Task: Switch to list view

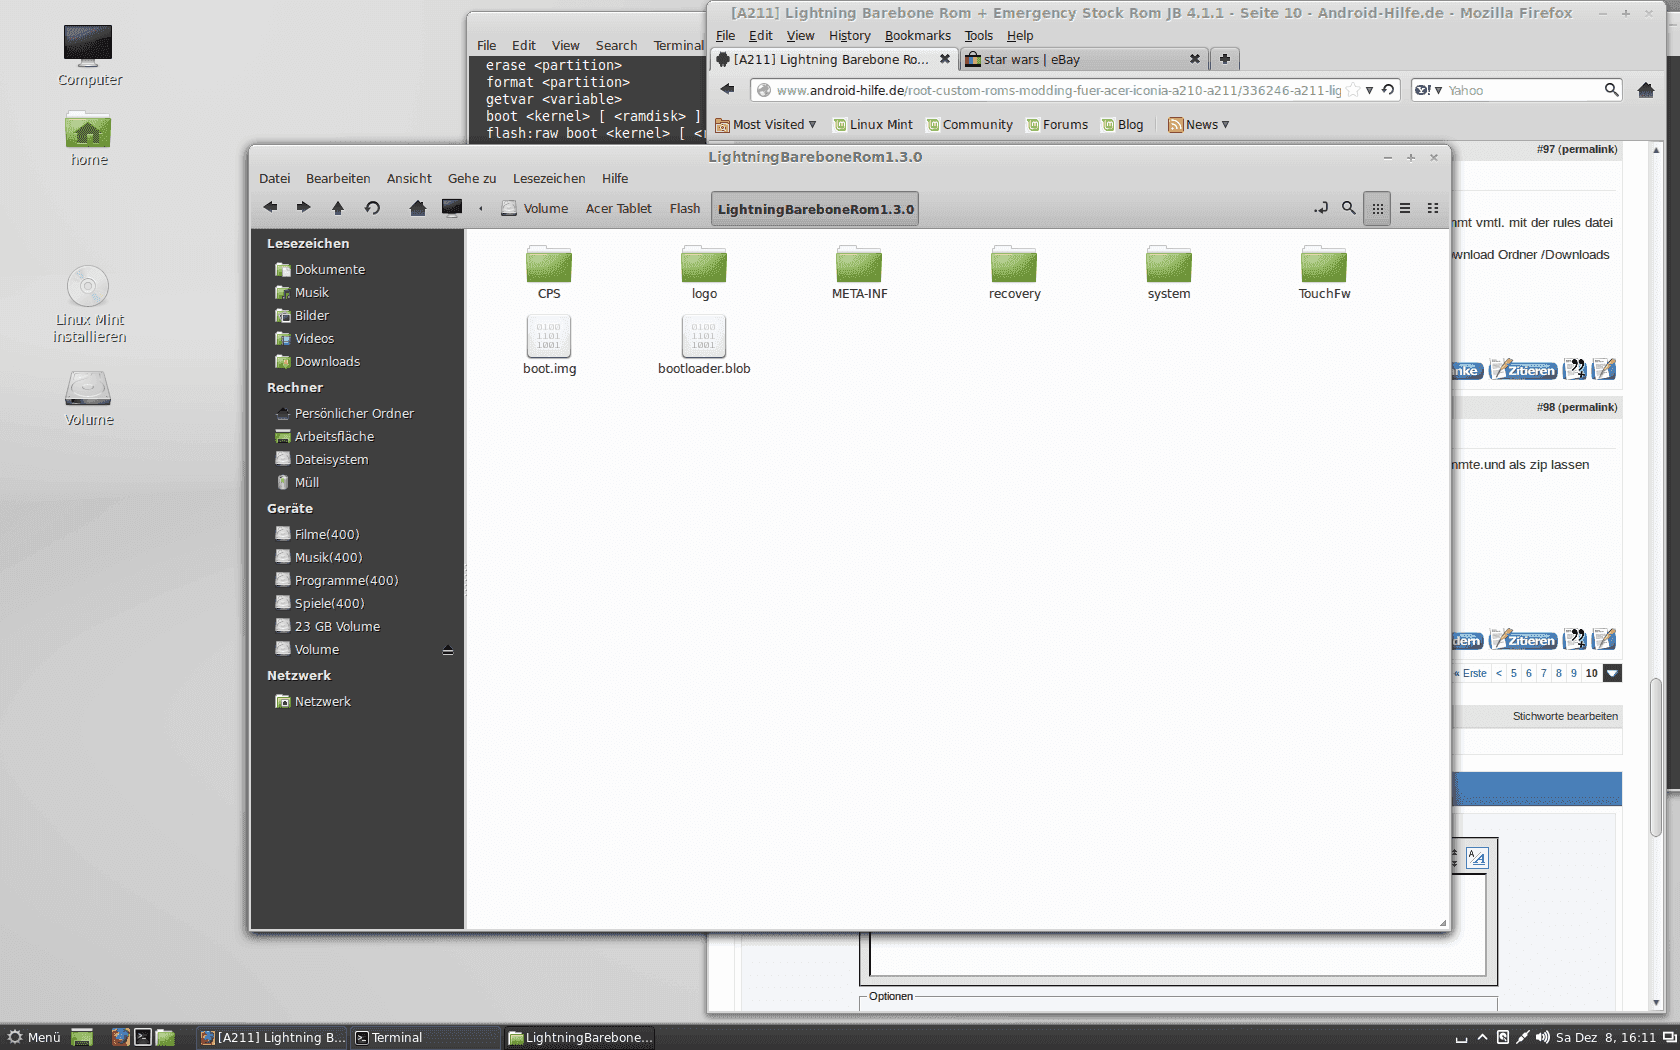Action: point(1405,208)
